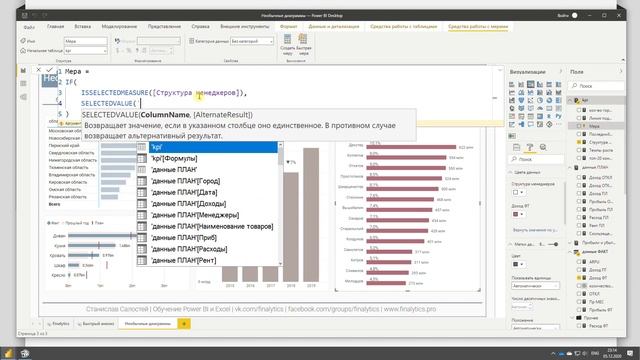Image resolution: width=640 pixels, height=360 pixels.
Task: Open the Format paint-roller tab
Action: pos(530,147)
